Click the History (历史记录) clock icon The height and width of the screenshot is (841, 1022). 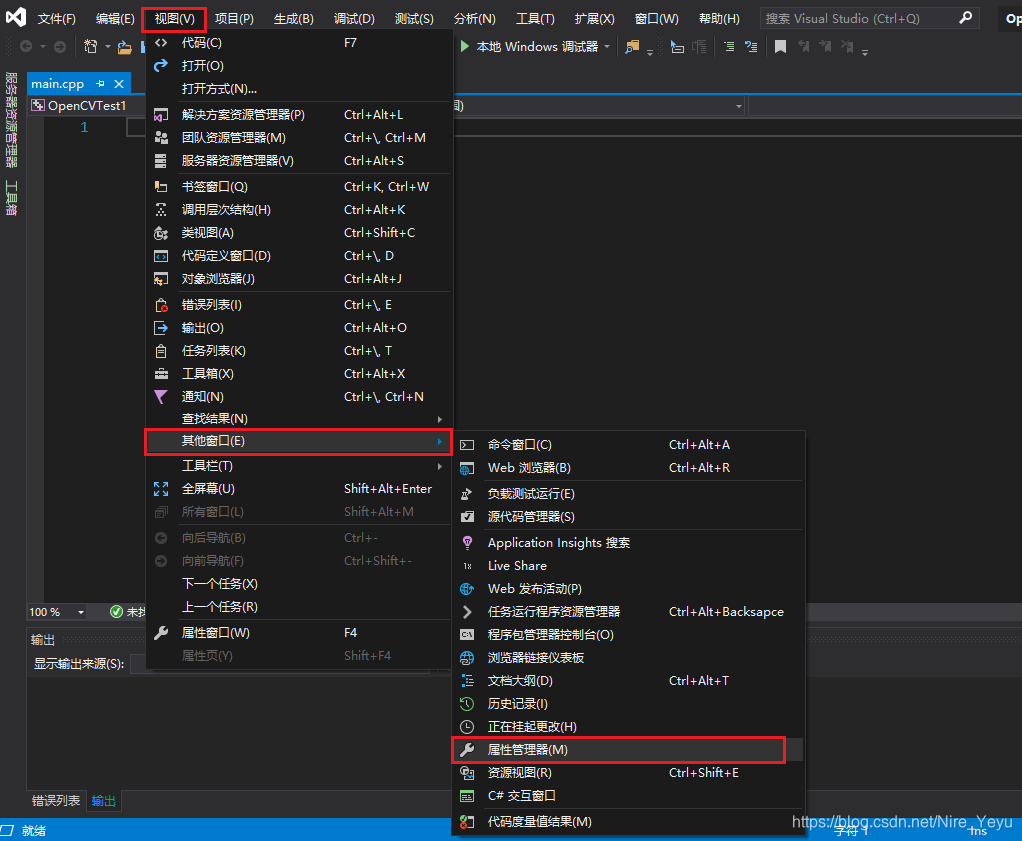click(467, 703)
